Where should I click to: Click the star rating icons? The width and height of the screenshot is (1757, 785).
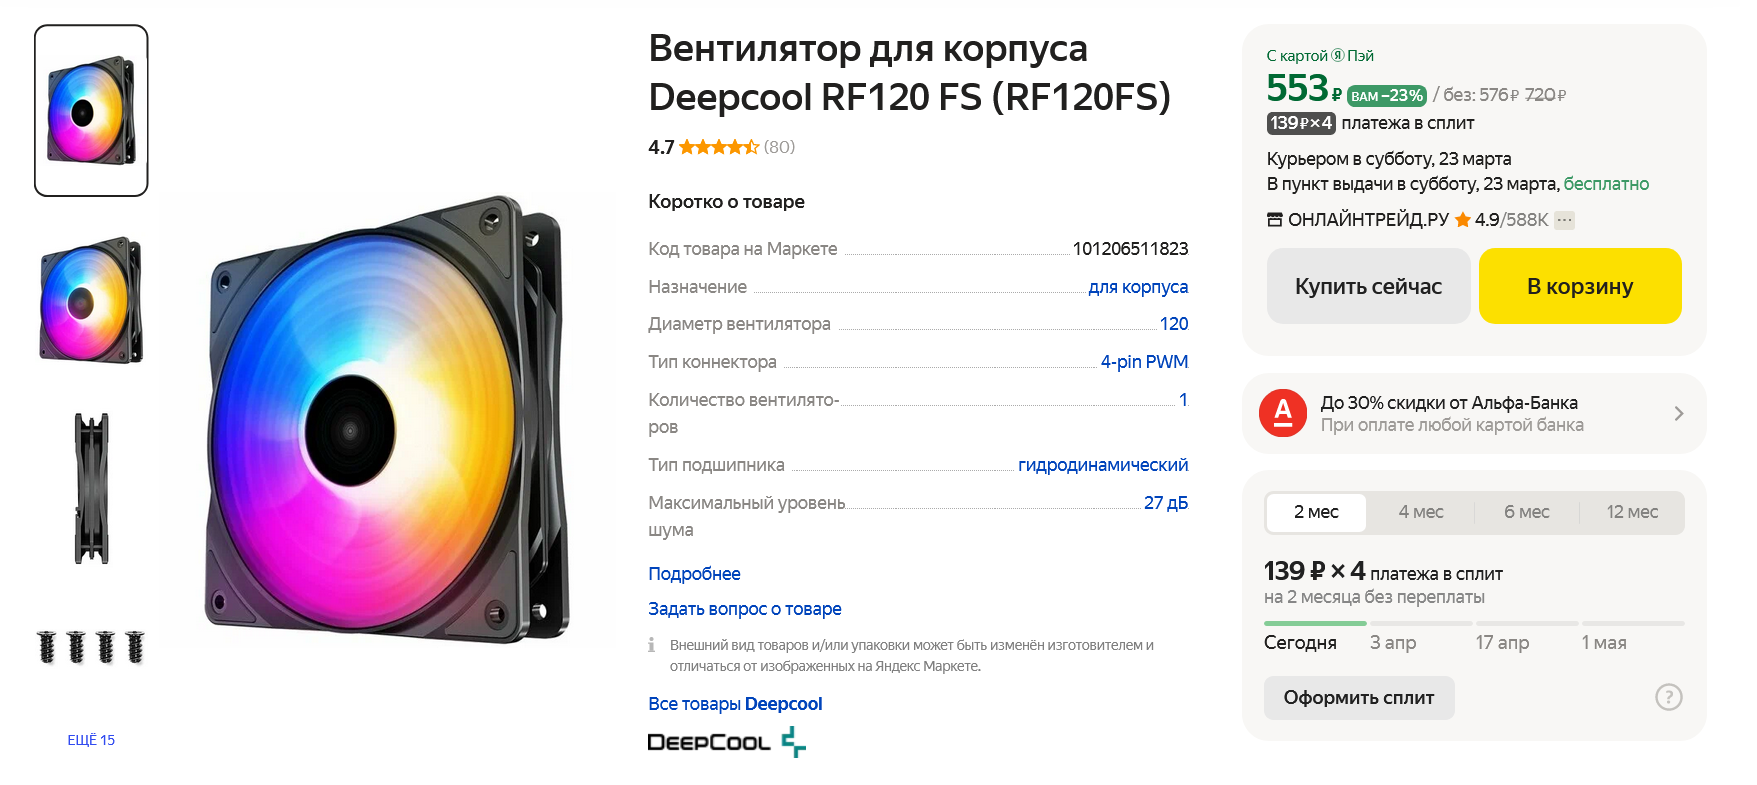click(x=719, y=147)
